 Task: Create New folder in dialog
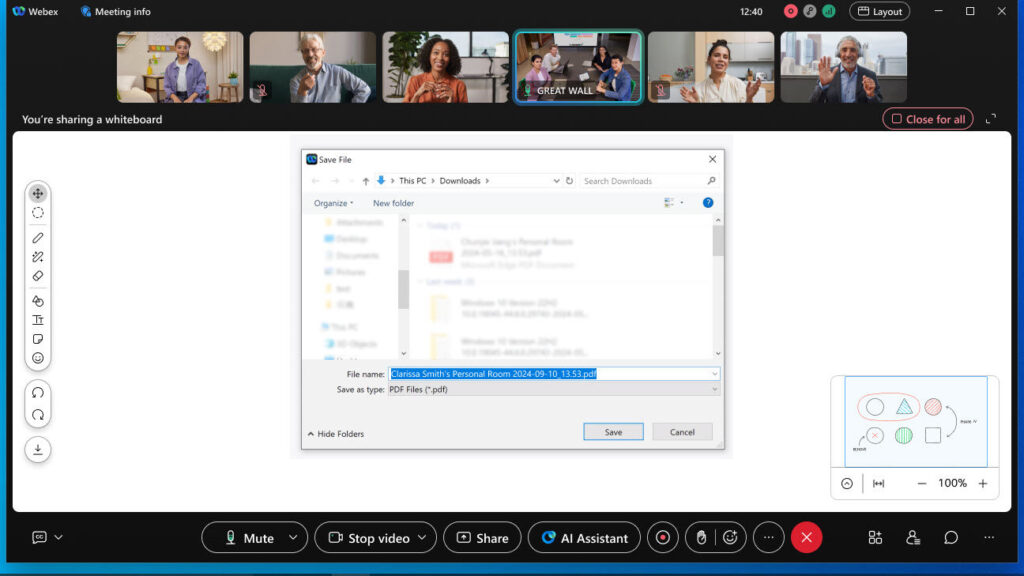pos(393,203)
